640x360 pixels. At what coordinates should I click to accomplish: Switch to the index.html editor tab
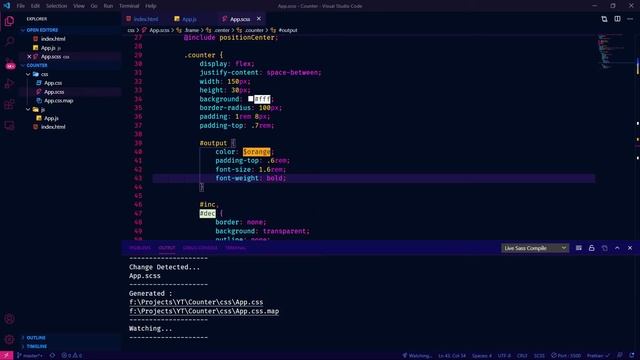(x=145, y=19)
